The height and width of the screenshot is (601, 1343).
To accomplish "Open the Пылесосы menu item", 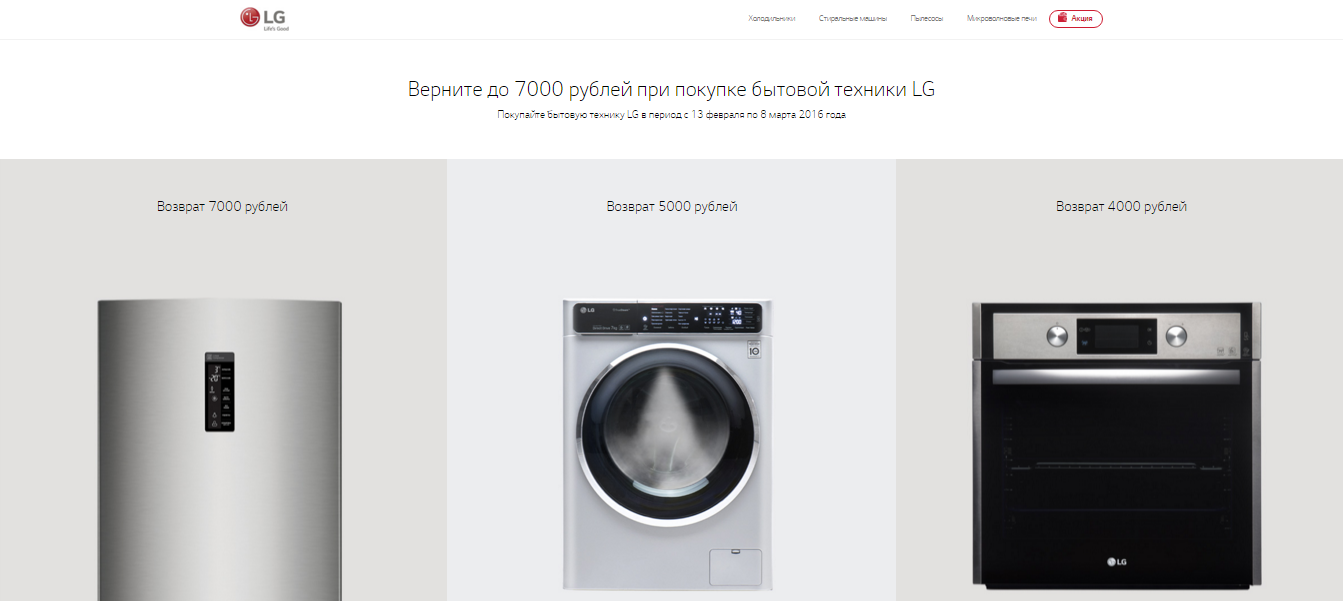I will pyautogui.click(x=927, y=19).
